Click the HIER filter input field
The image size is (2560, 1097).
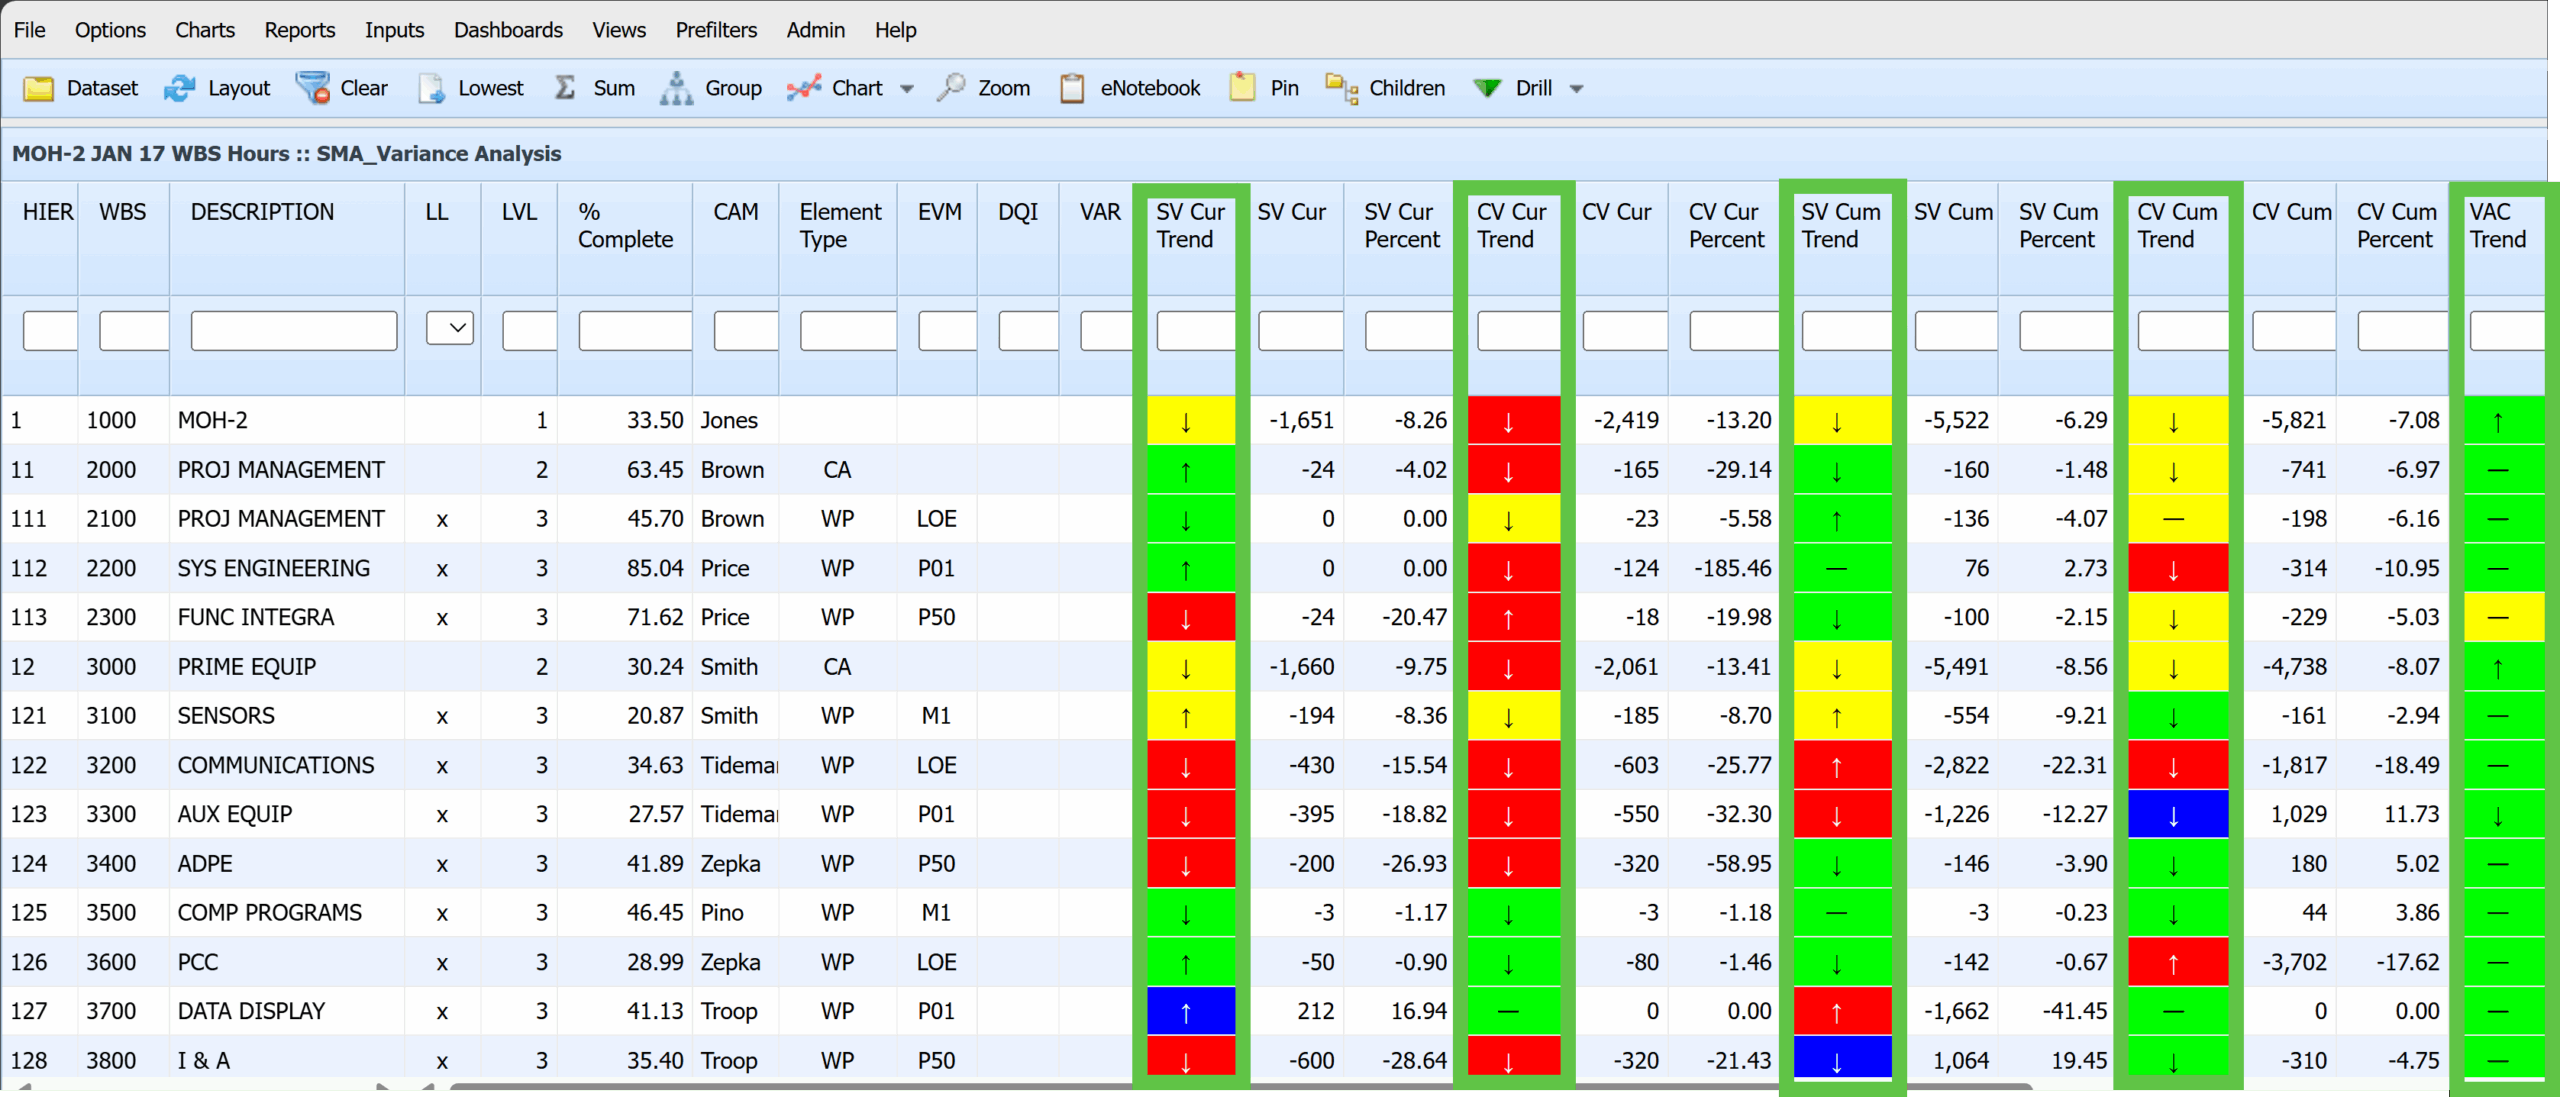point(50,330)
